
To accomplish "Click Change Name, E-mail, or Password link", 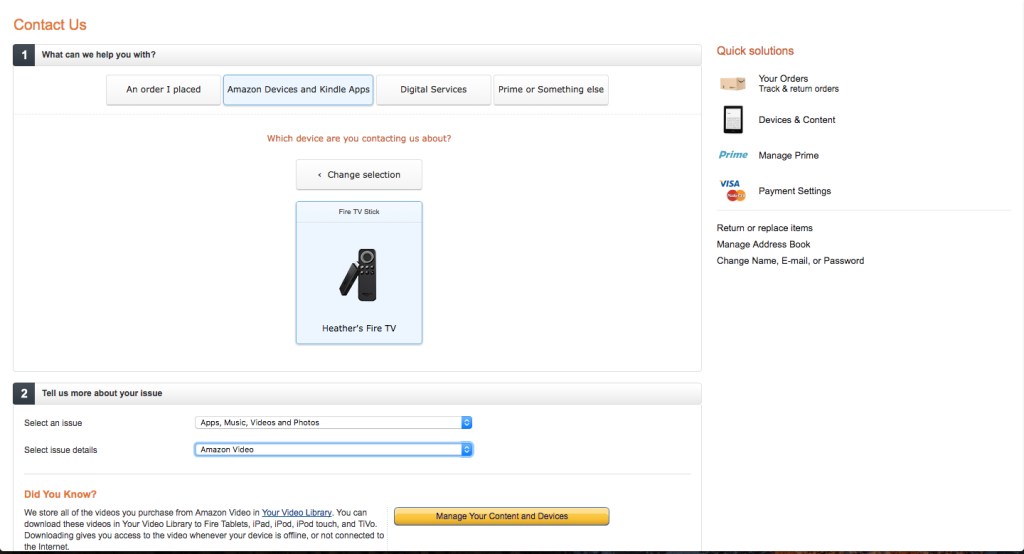I will point(790,261).
